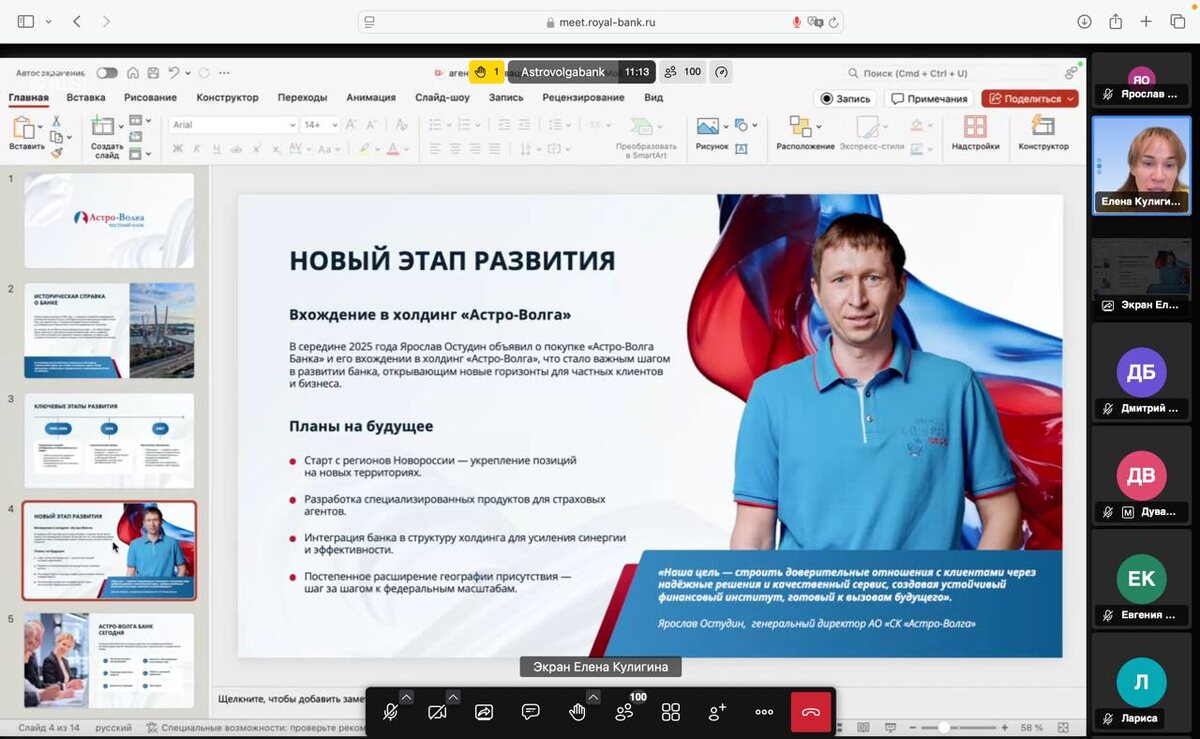Turn on the camera in meeting controls
Viewport: 1200px width, 739px height.
coord(437,712)
